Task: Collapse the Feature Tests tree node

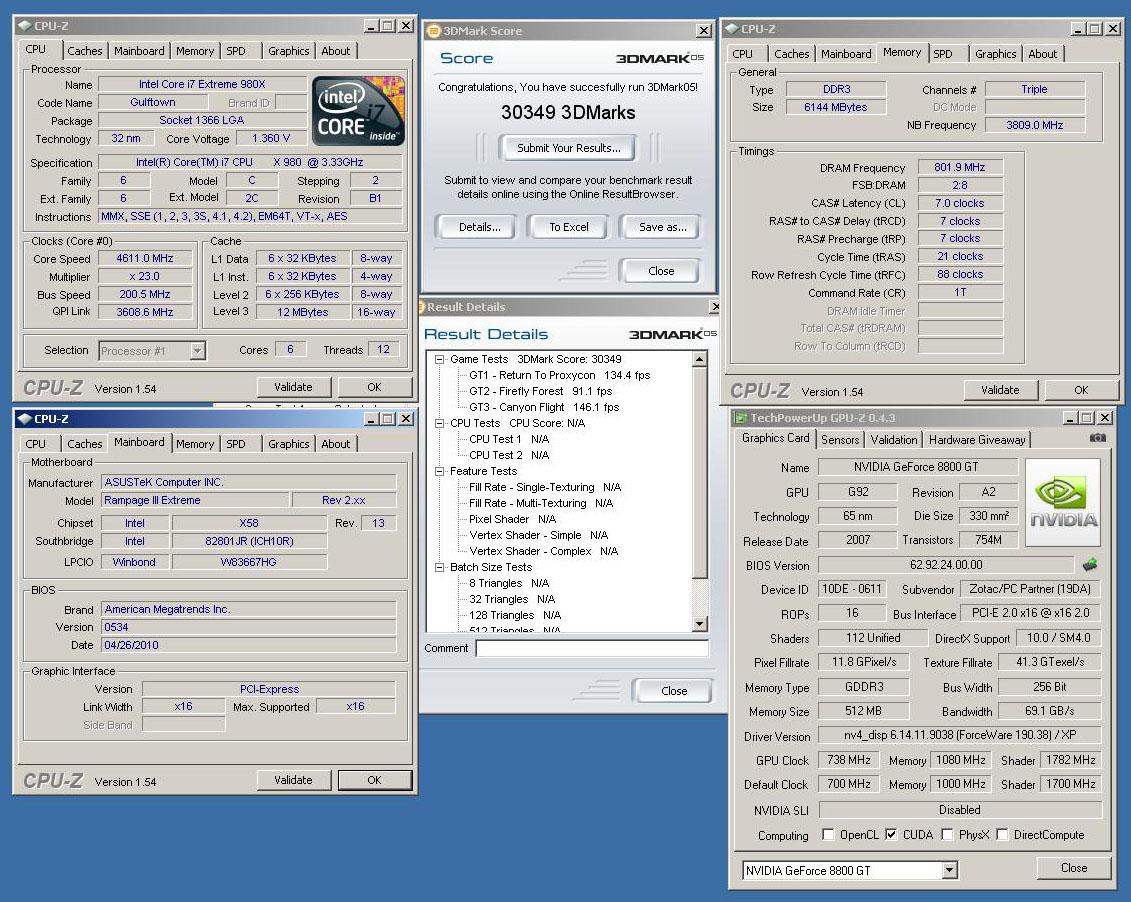Action: pos(439,471)
